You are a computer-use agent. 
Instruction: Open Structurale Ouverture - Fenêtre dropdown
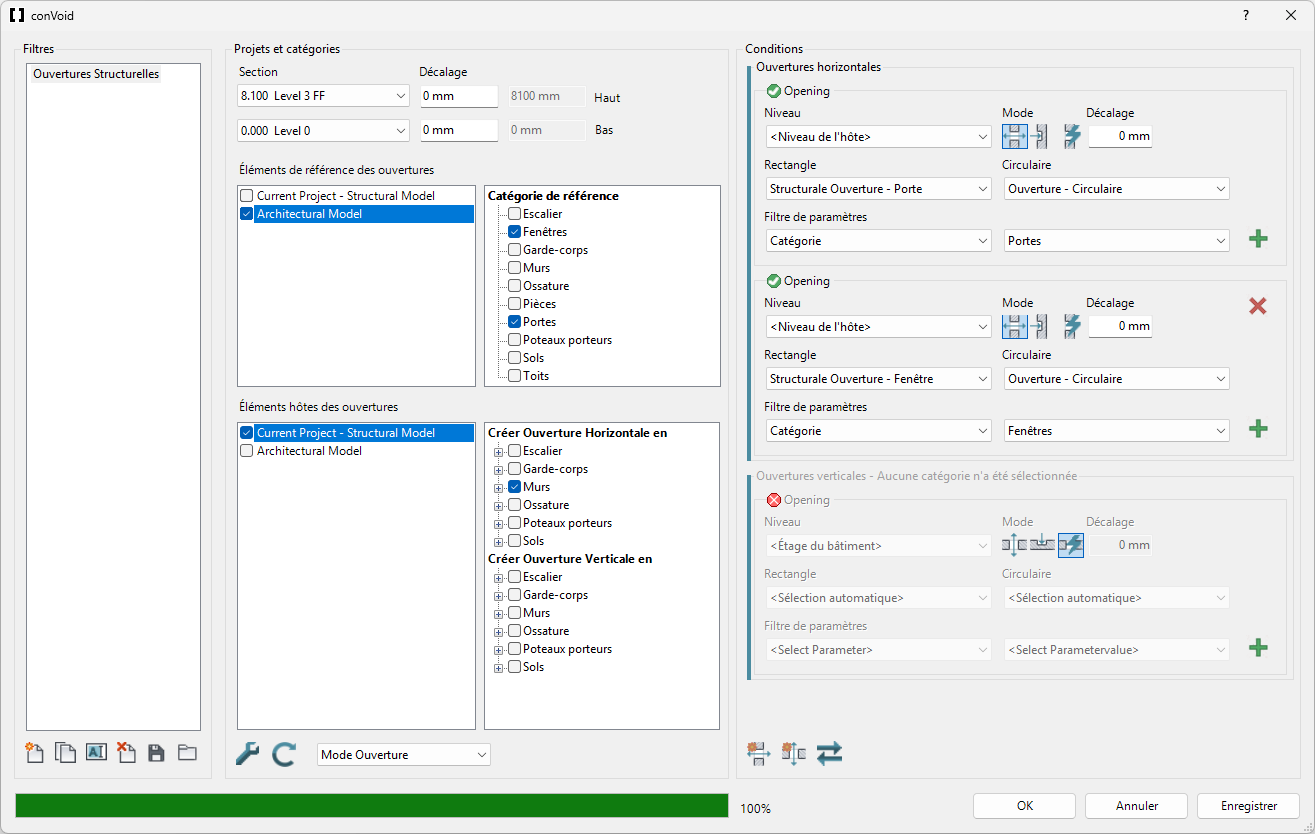[x=878, y=379]
